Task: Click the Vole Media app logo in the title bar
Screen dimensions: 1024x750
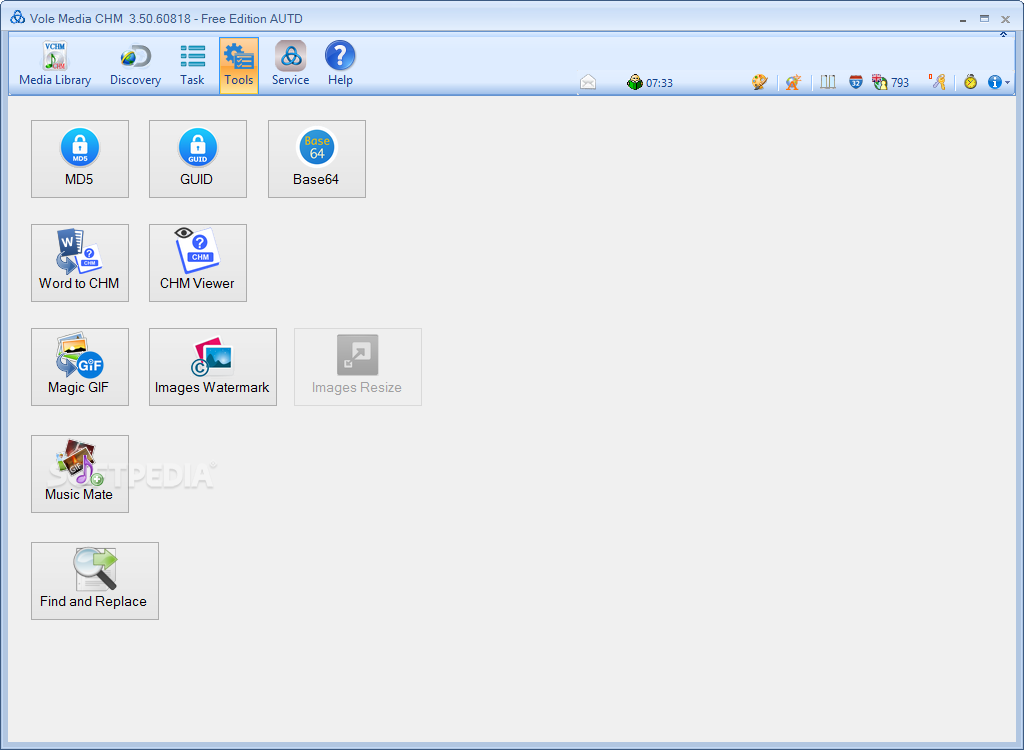Action: tap(18, 18)
